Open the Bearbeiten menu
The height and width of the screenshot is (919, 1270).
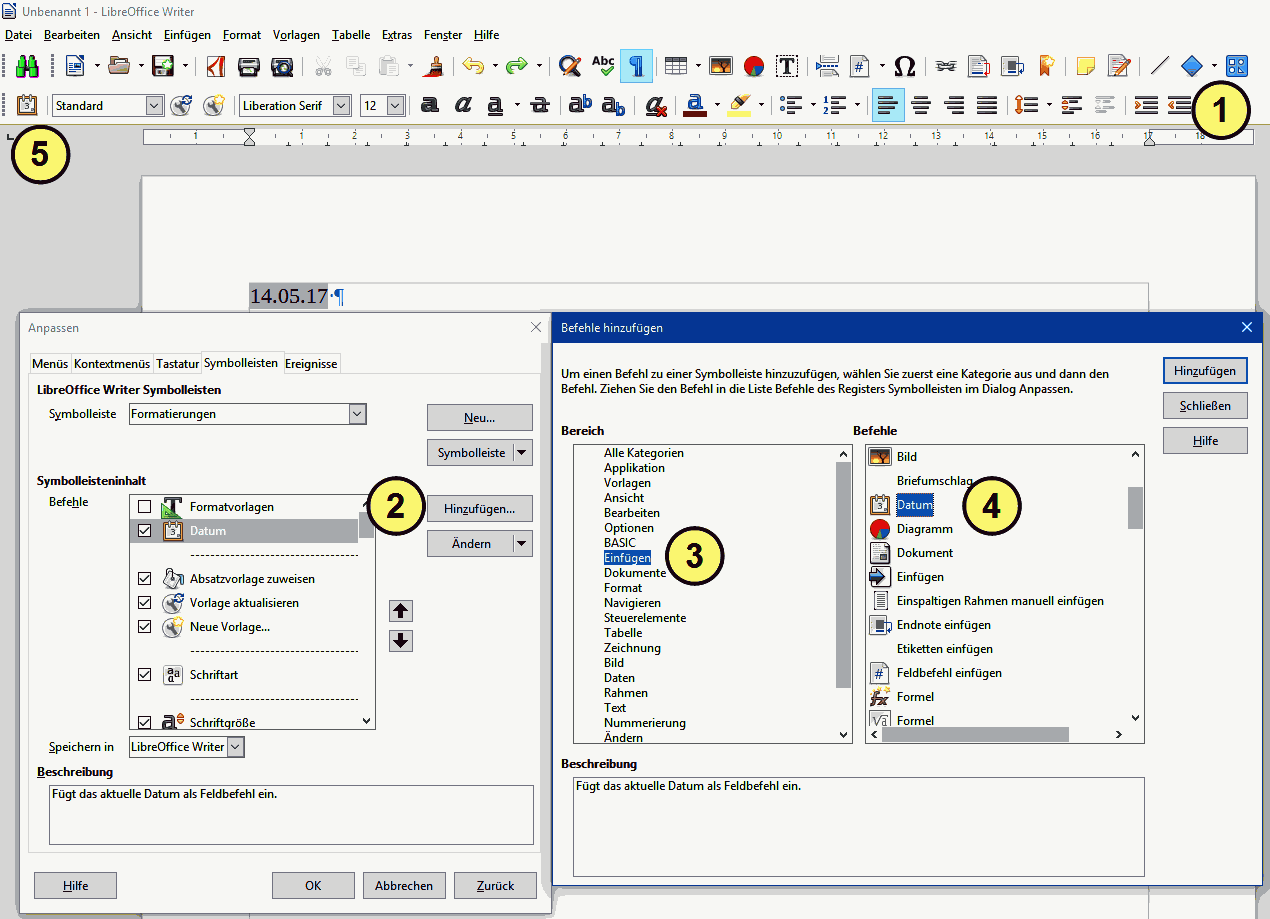pyautogui.click(x=72, y=35)
